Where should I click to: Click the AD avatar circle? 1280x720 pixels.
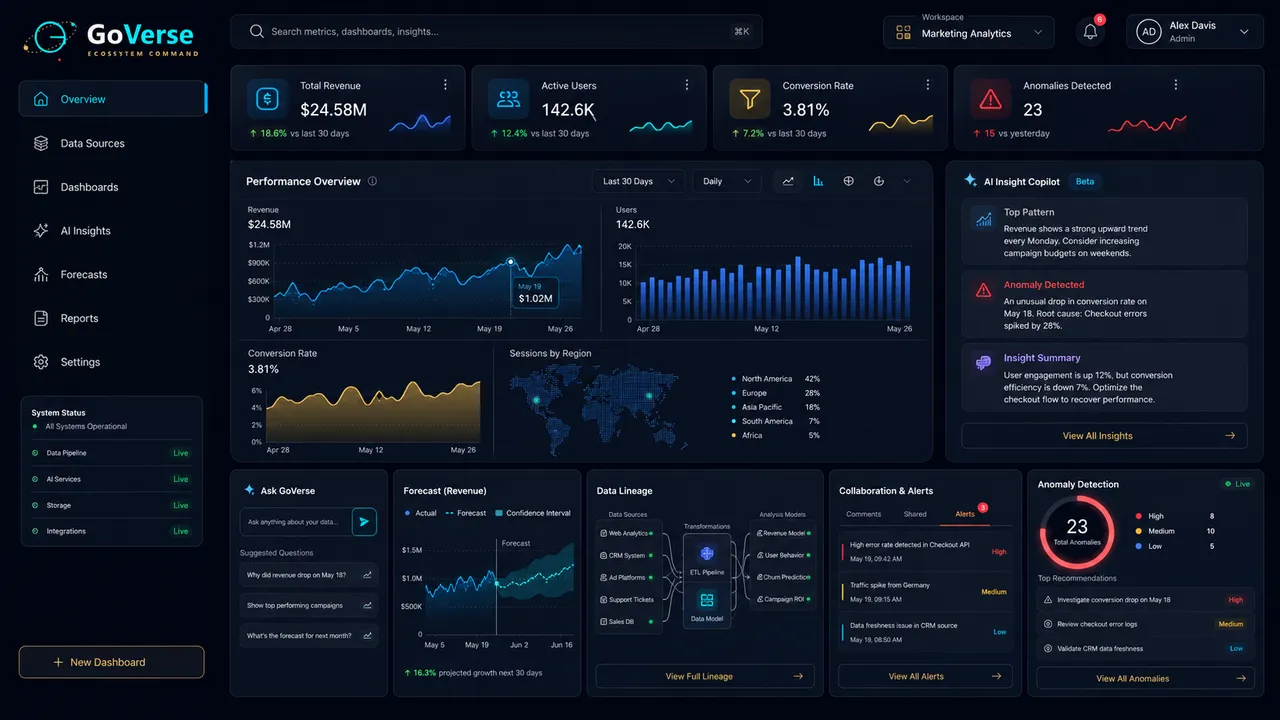coord(1149,32)
